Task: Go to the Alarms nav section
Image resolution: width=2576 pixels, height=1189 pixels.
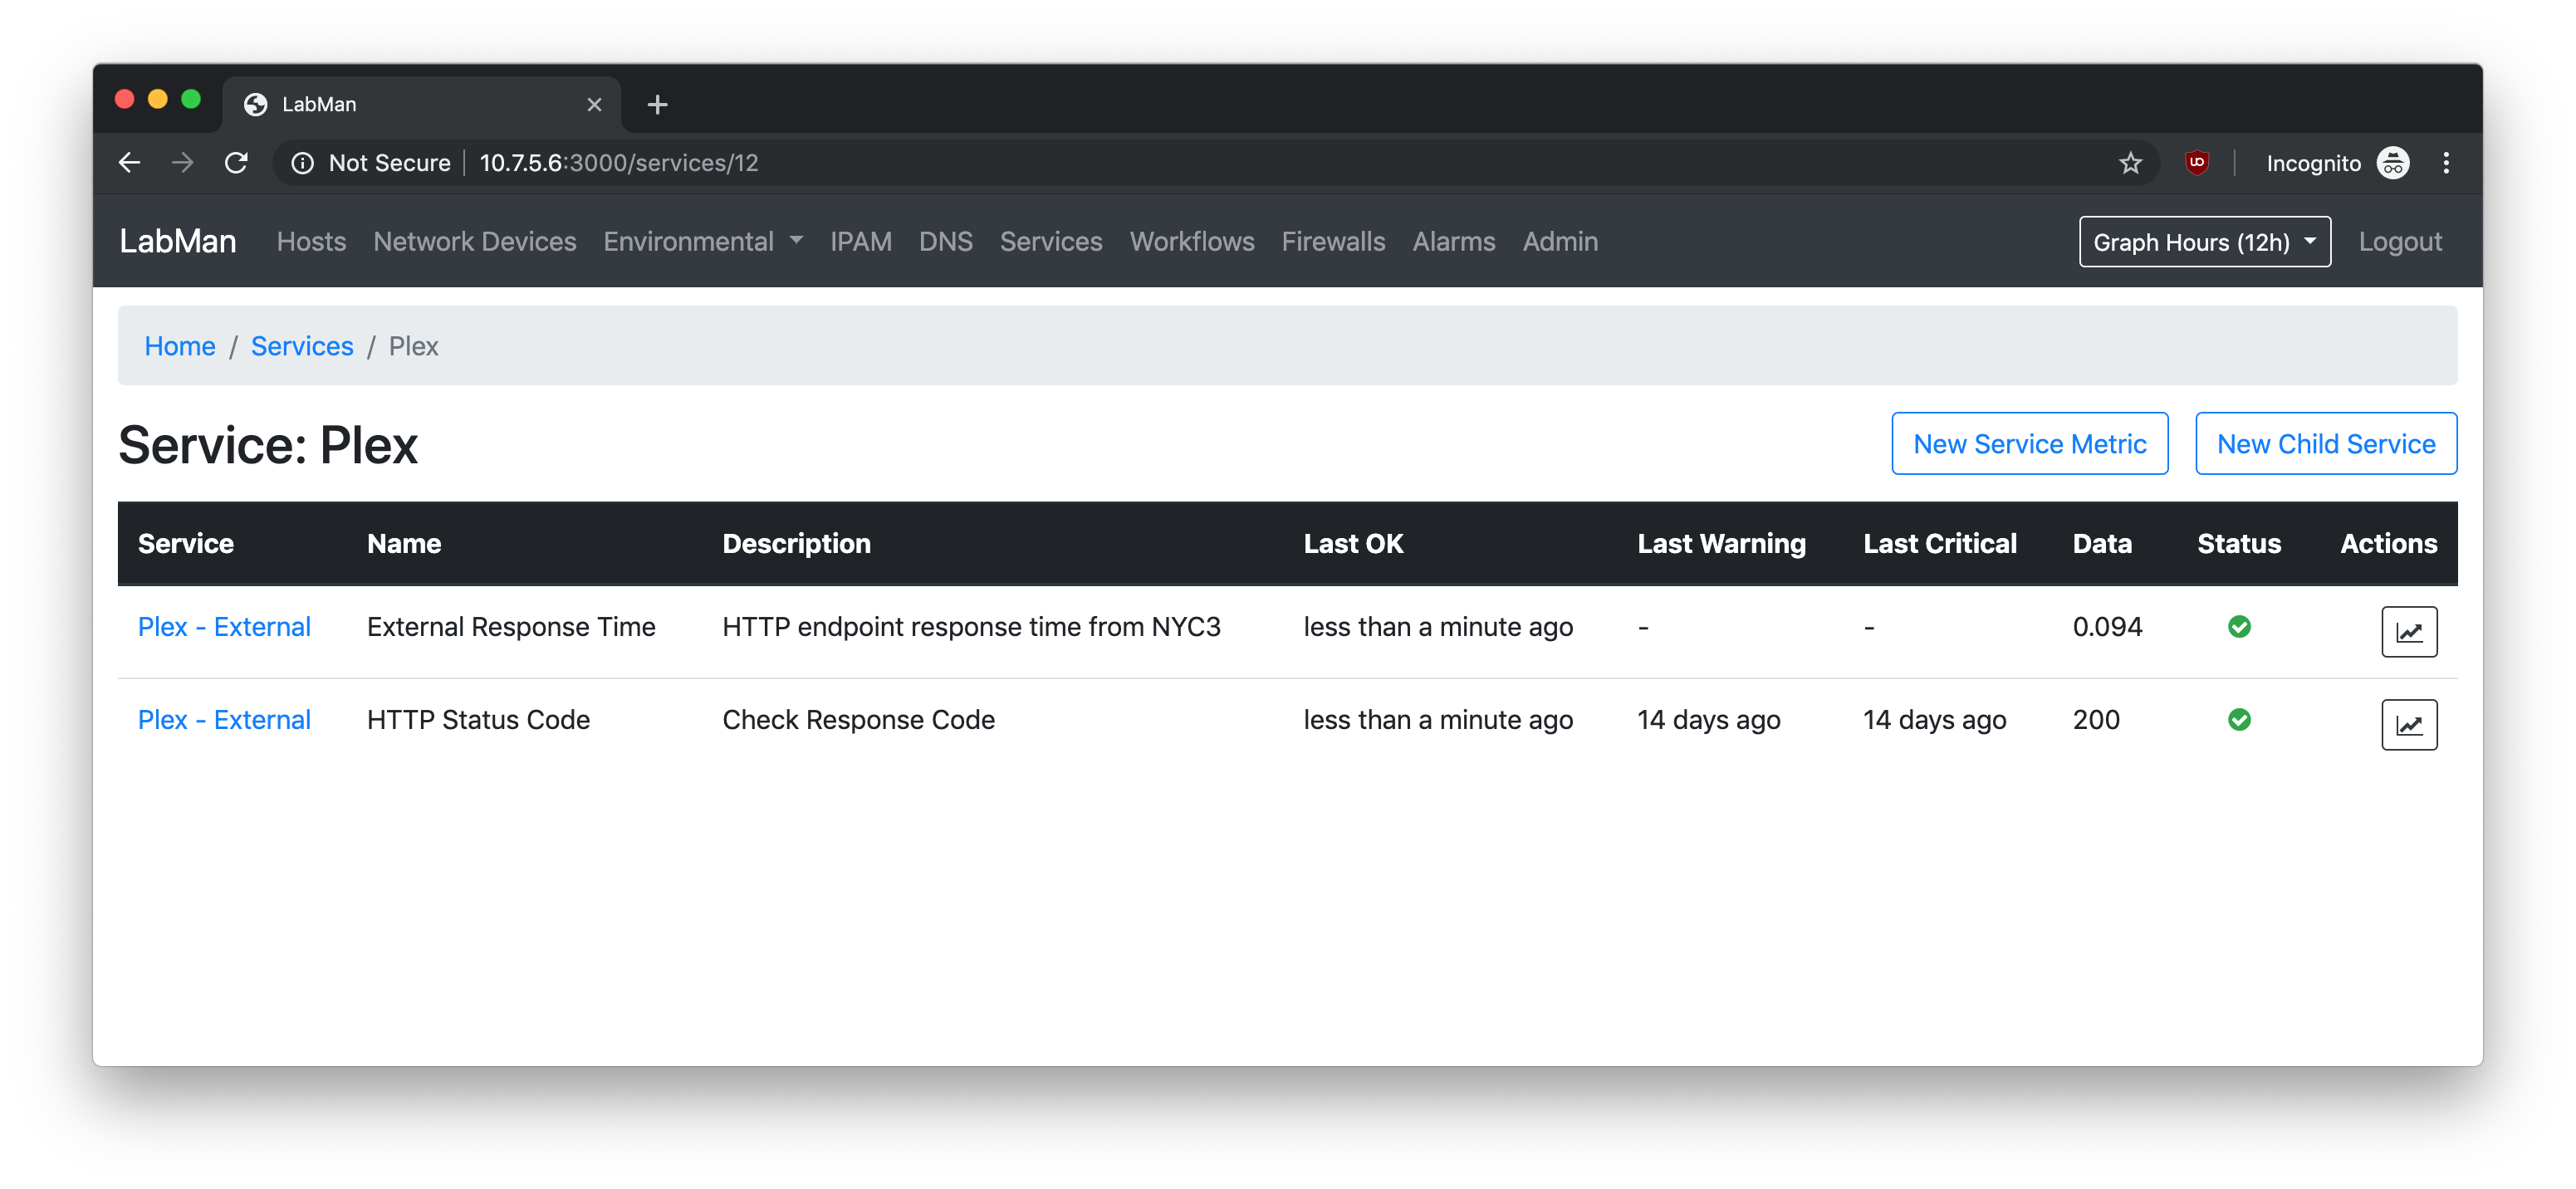Action: click(x=1453, y=242)
